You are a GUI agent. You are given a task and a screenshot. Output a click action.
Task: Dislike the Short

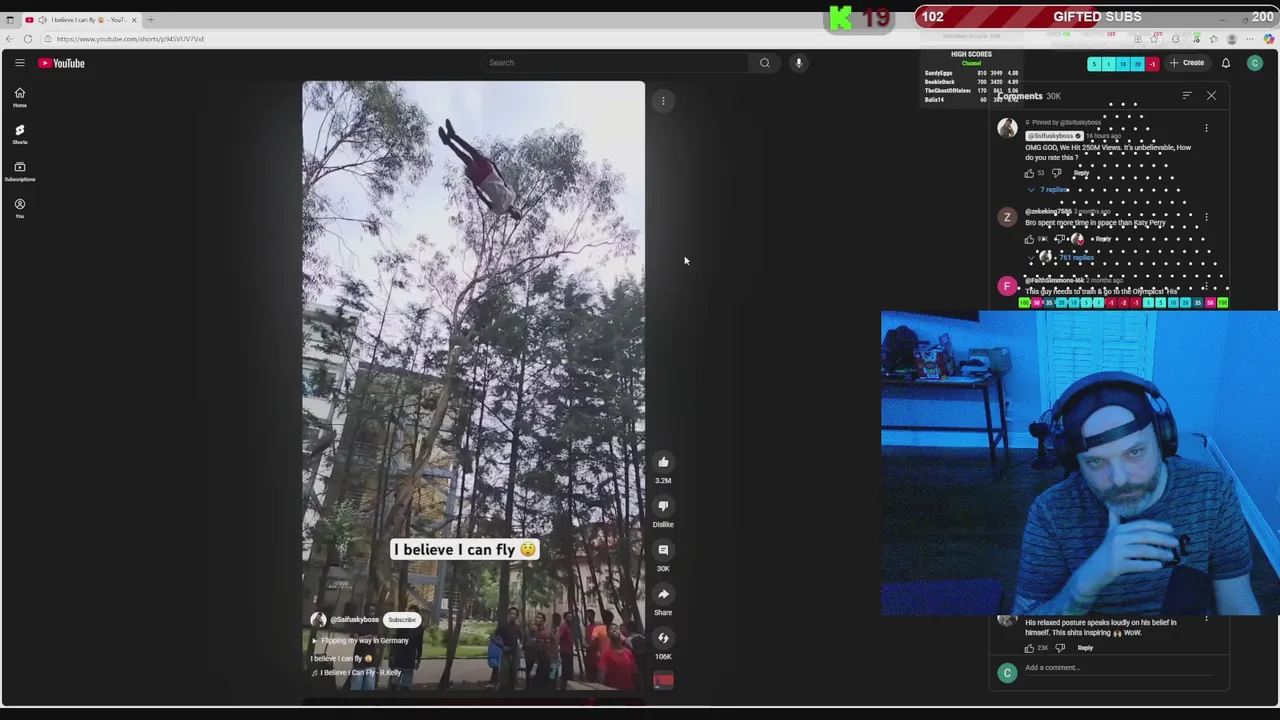[663, 506]
